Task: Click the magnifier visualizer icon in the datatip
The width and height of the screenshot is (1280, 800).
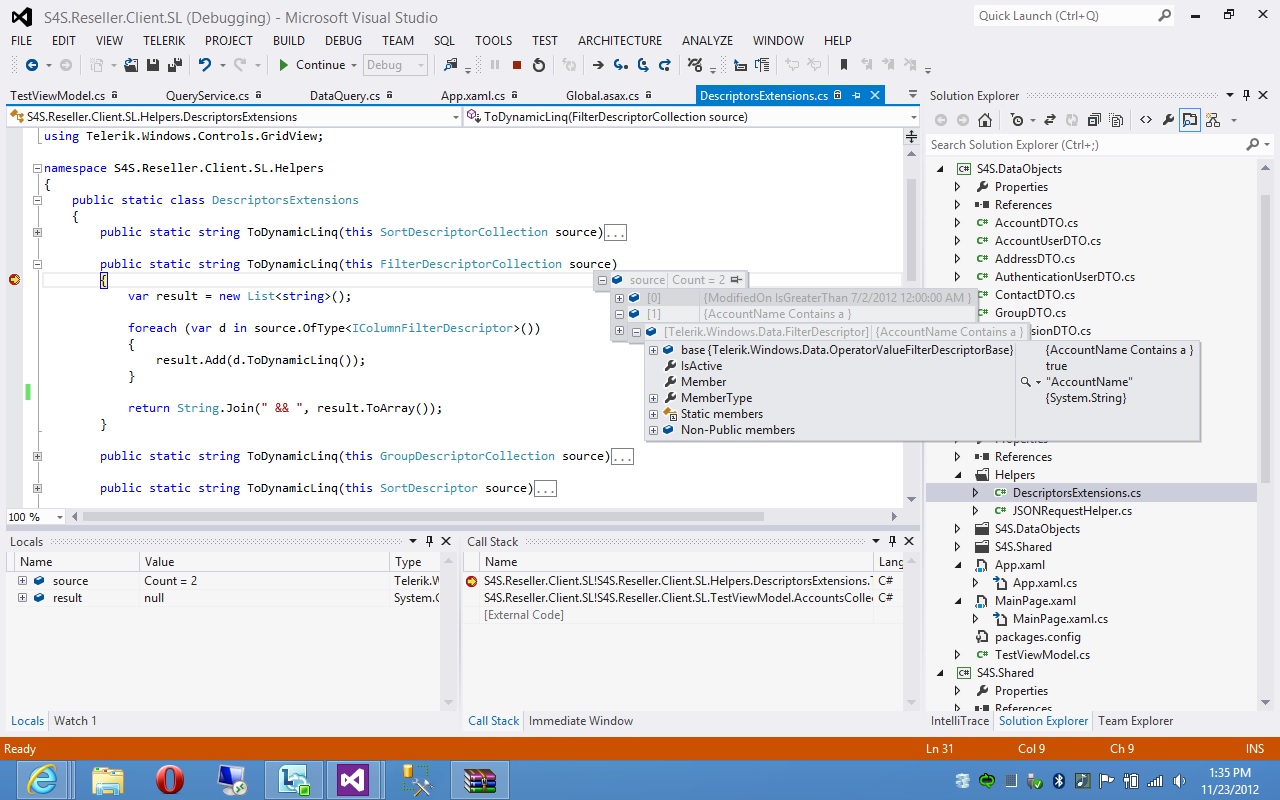Action: pyautogui.click(x=1025, y=382)
